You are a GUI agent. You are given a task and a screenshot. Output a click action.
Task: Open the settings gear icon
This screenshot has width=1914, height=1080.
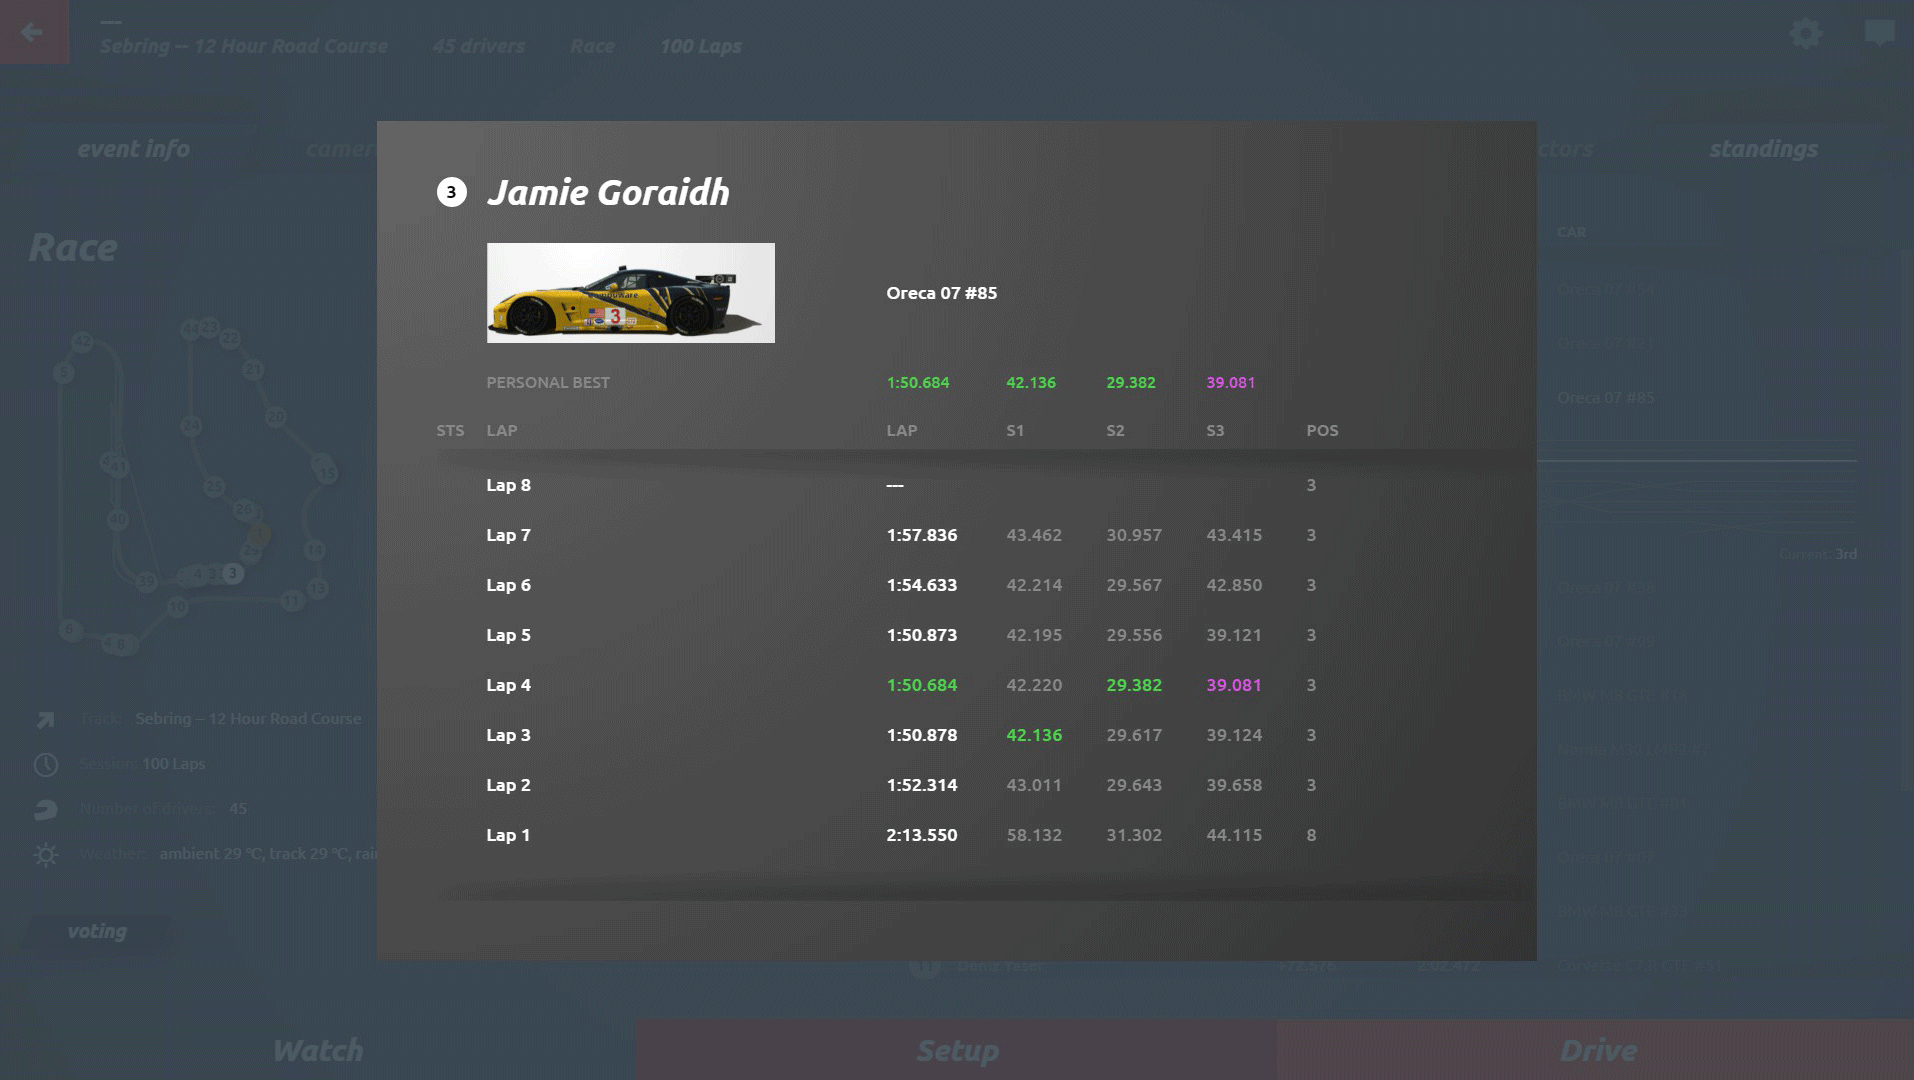[1805, 33]
